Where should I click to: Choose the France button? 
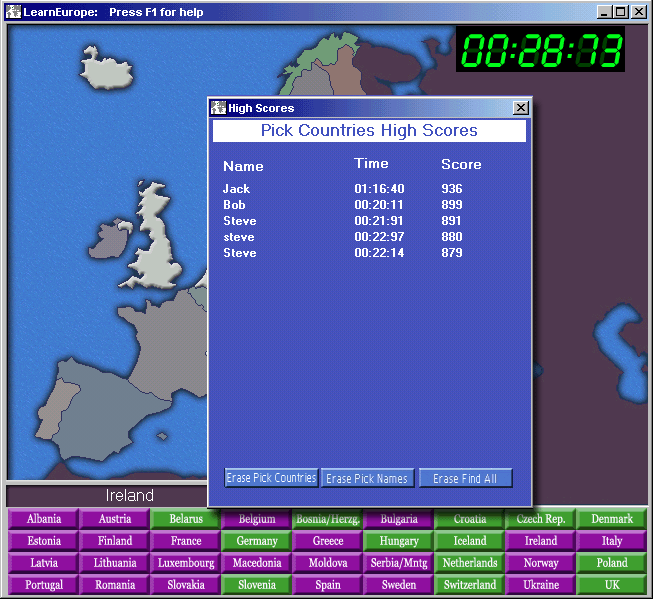[x=186, y=541]
